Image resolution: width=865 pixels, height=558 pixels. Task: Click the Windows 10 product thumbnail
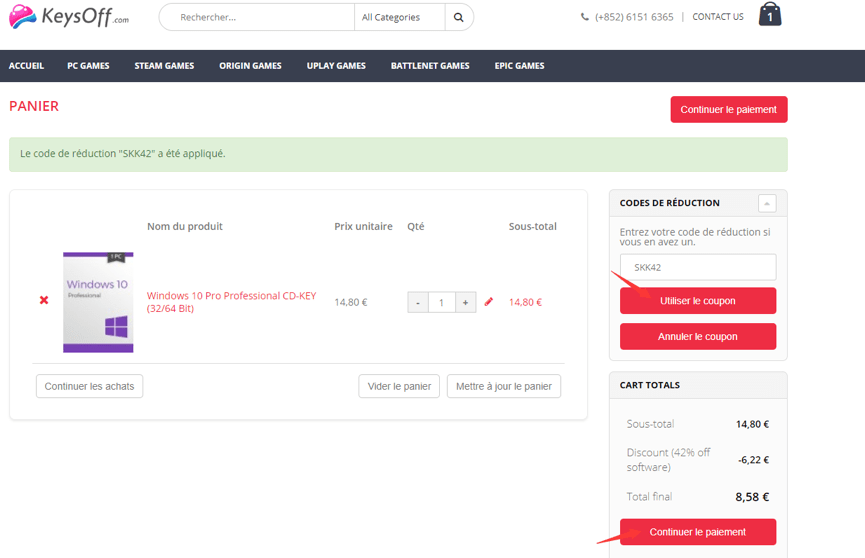[98, 302]
